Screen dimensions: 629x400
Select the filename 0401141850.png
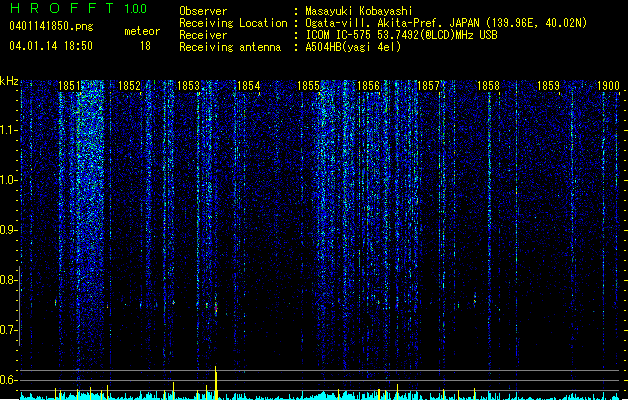[51, 26]
